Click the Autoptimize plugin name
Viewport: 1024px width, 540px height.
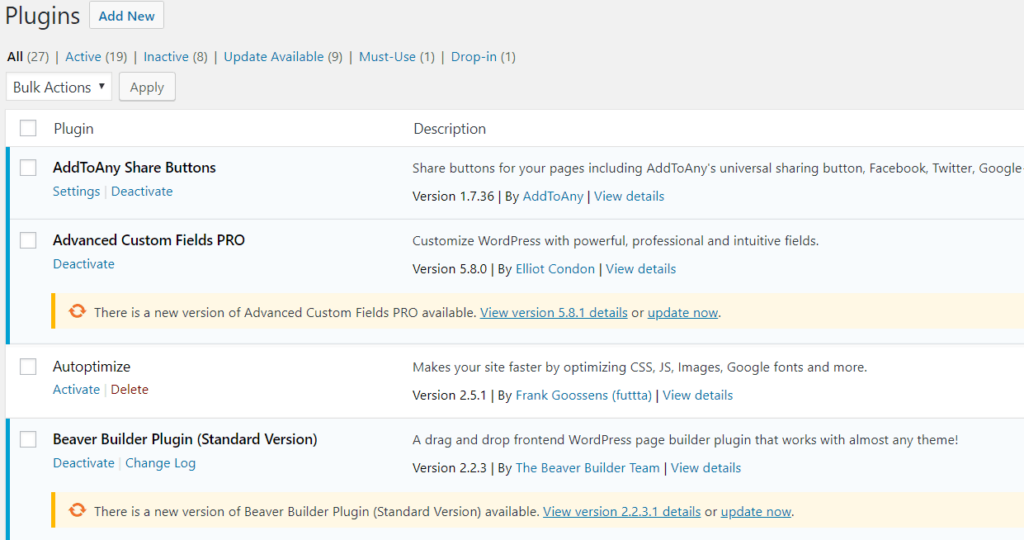click(91, 367)
